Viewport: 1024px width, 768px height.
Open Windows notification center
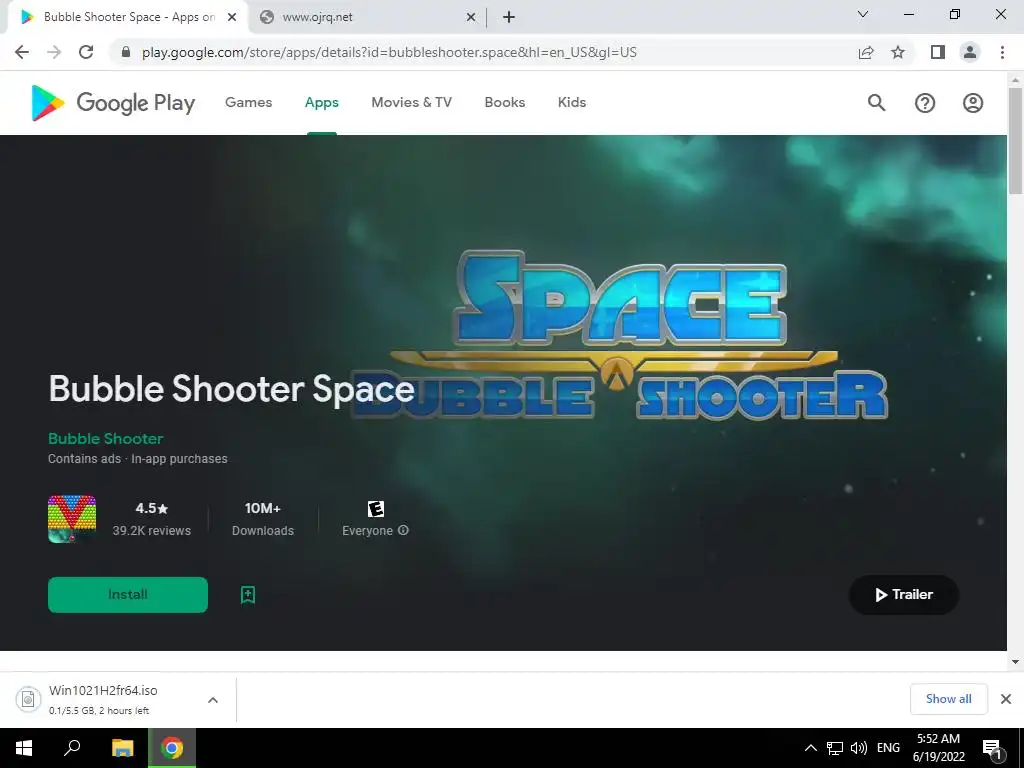[x=992, y=748]
